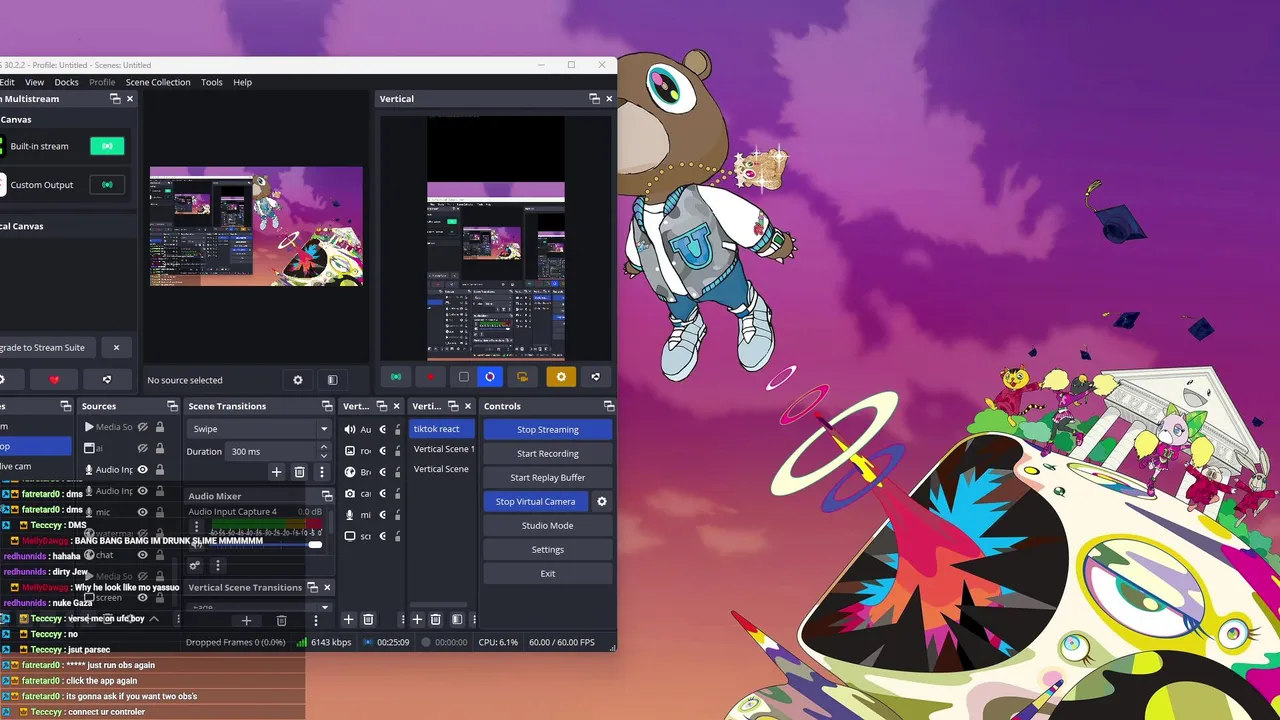This screenshot has width=1280, height=720.
Task: Open Vertical Scene Transitions three-dot menu
Action: (x=315, y=620)
